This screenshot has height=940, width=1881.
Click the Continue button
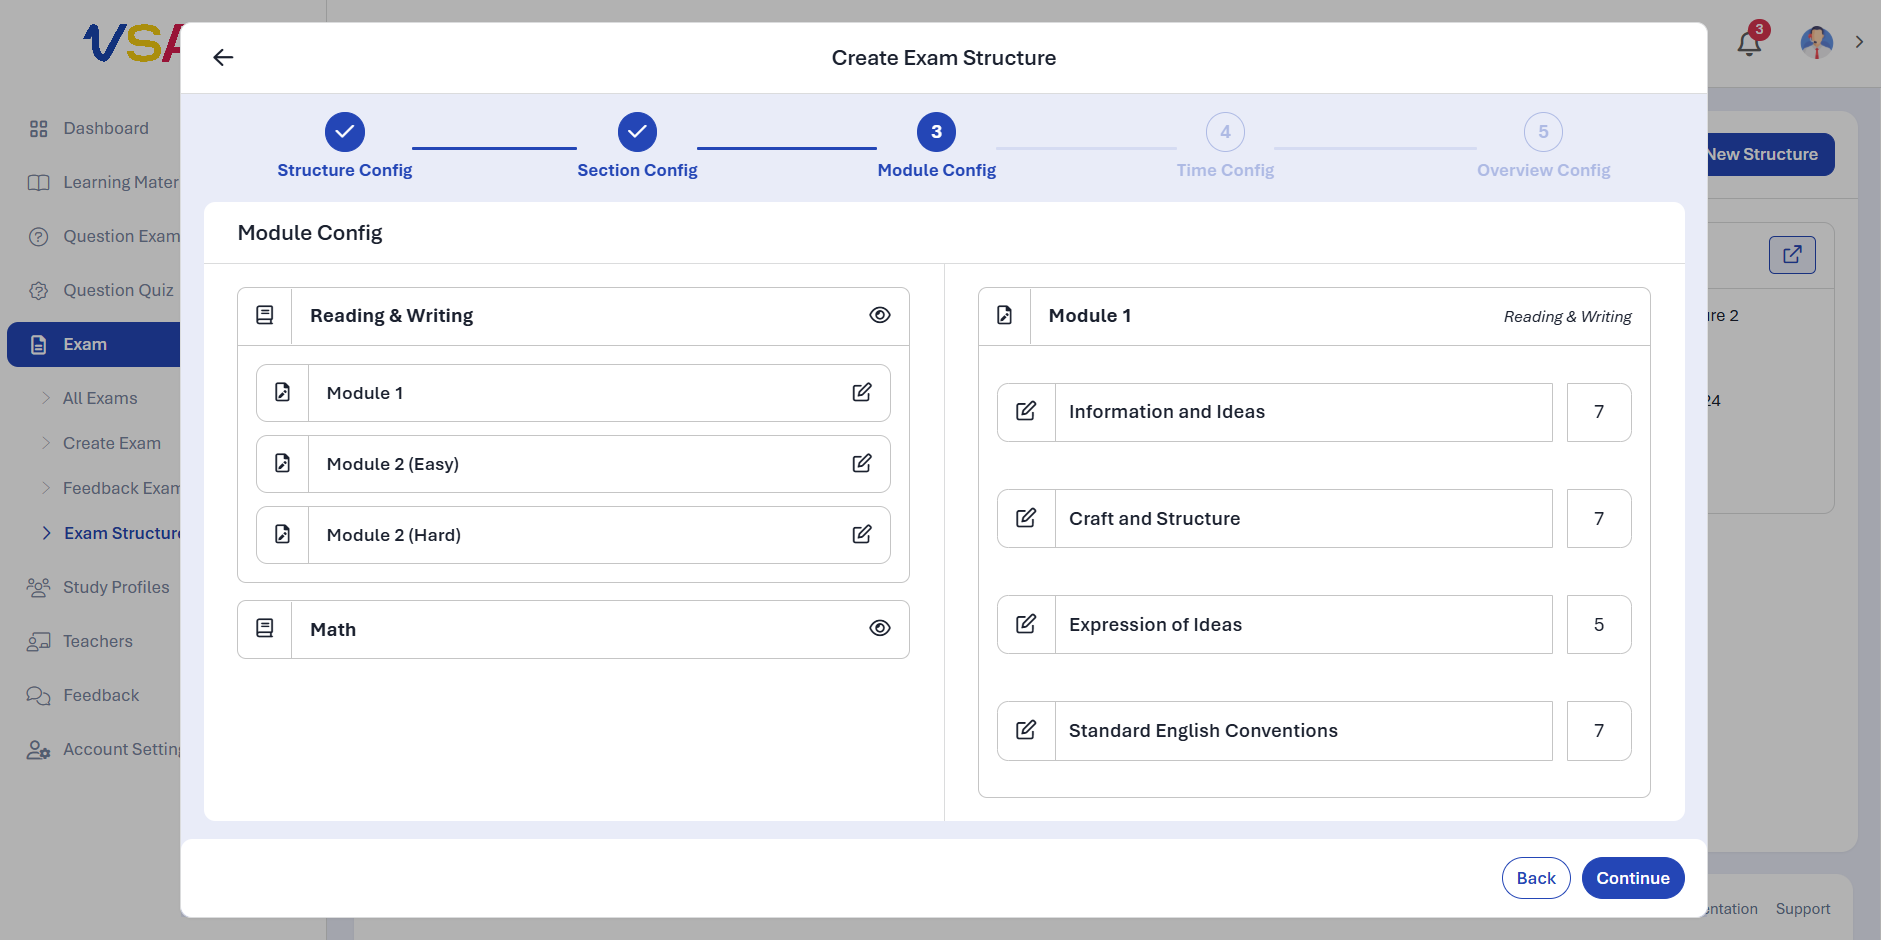(1633, 878)
